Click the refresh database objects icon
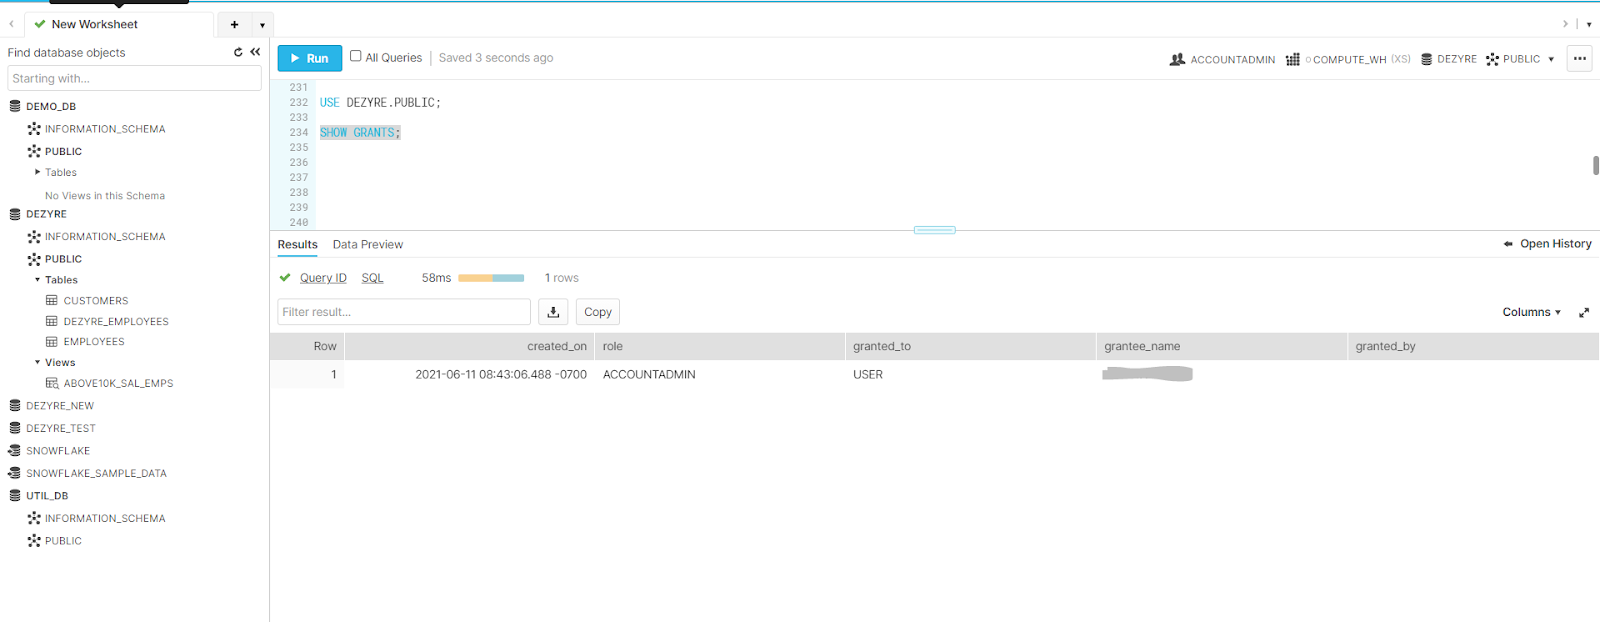This screenshot has width=1600, height=622. [x=238, y=52]
